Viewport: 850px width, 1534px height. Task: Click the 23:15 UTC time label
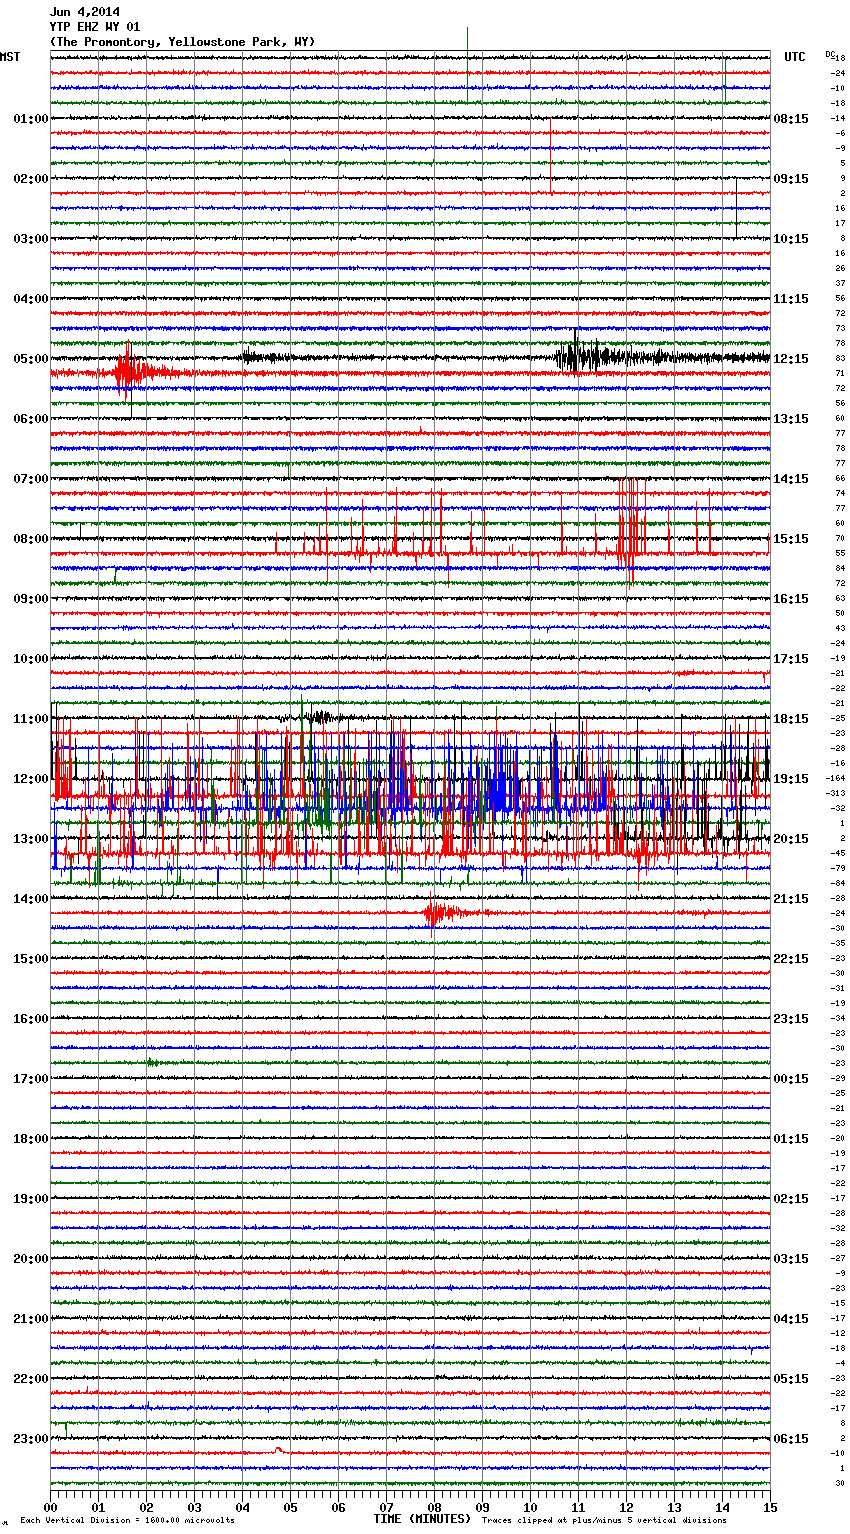pos(791,1019)
